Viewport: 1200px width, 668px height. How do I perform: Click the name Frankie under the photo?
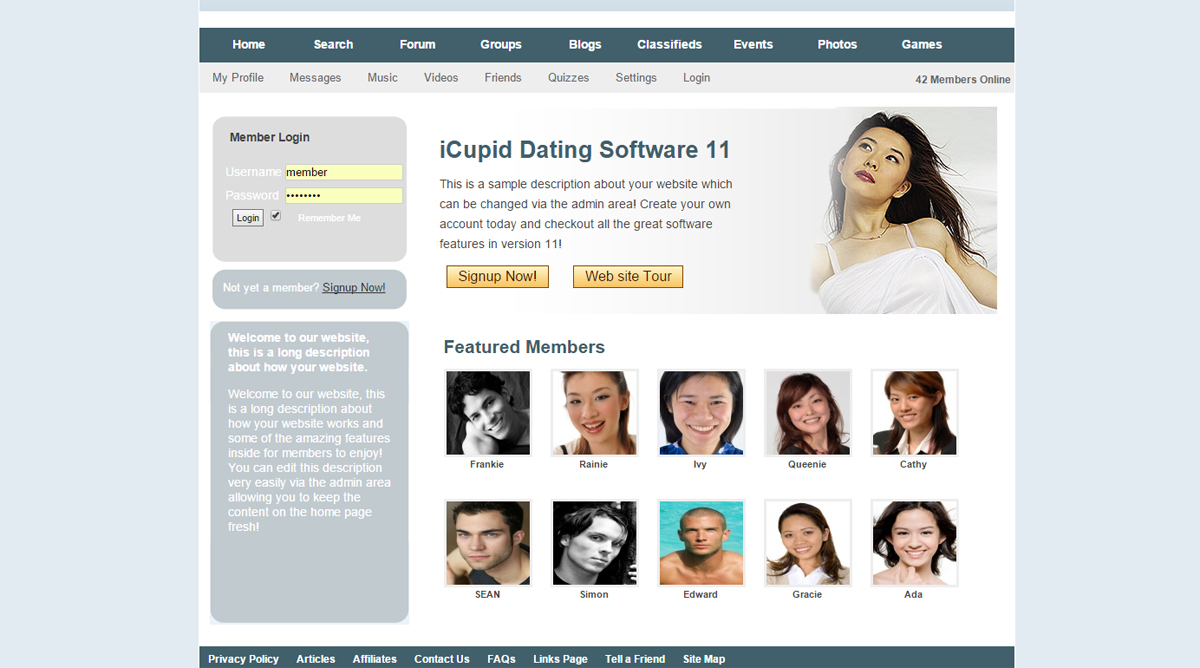(x=487, y=465)
